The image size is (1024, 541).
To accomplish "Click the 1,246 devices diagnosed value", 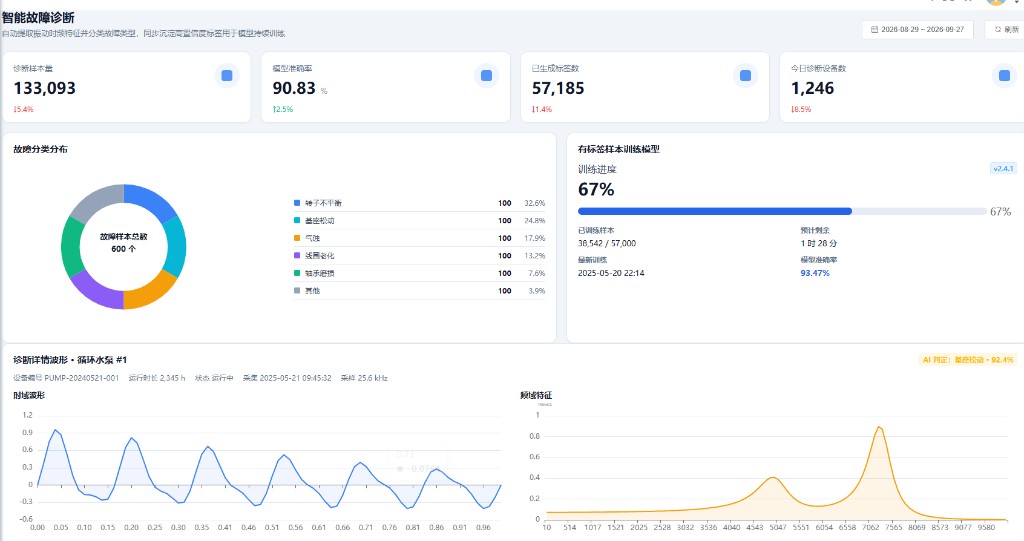I will 812,88.
